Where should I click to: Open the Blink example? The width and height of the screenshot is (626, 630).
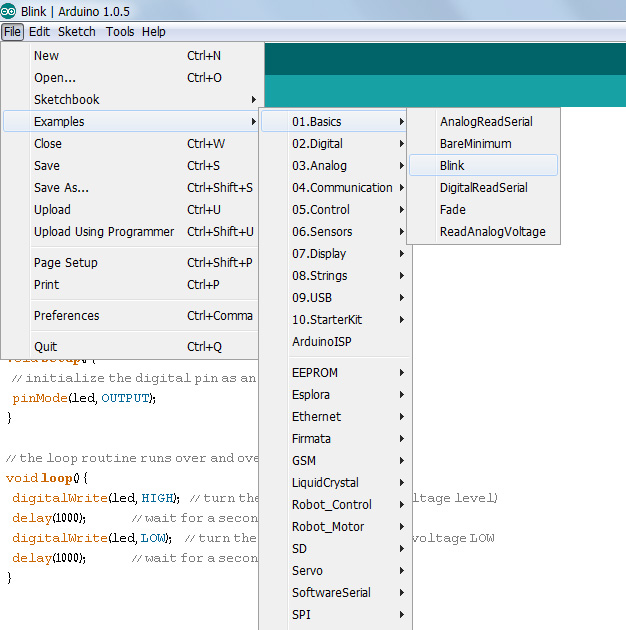coord(483,166)
